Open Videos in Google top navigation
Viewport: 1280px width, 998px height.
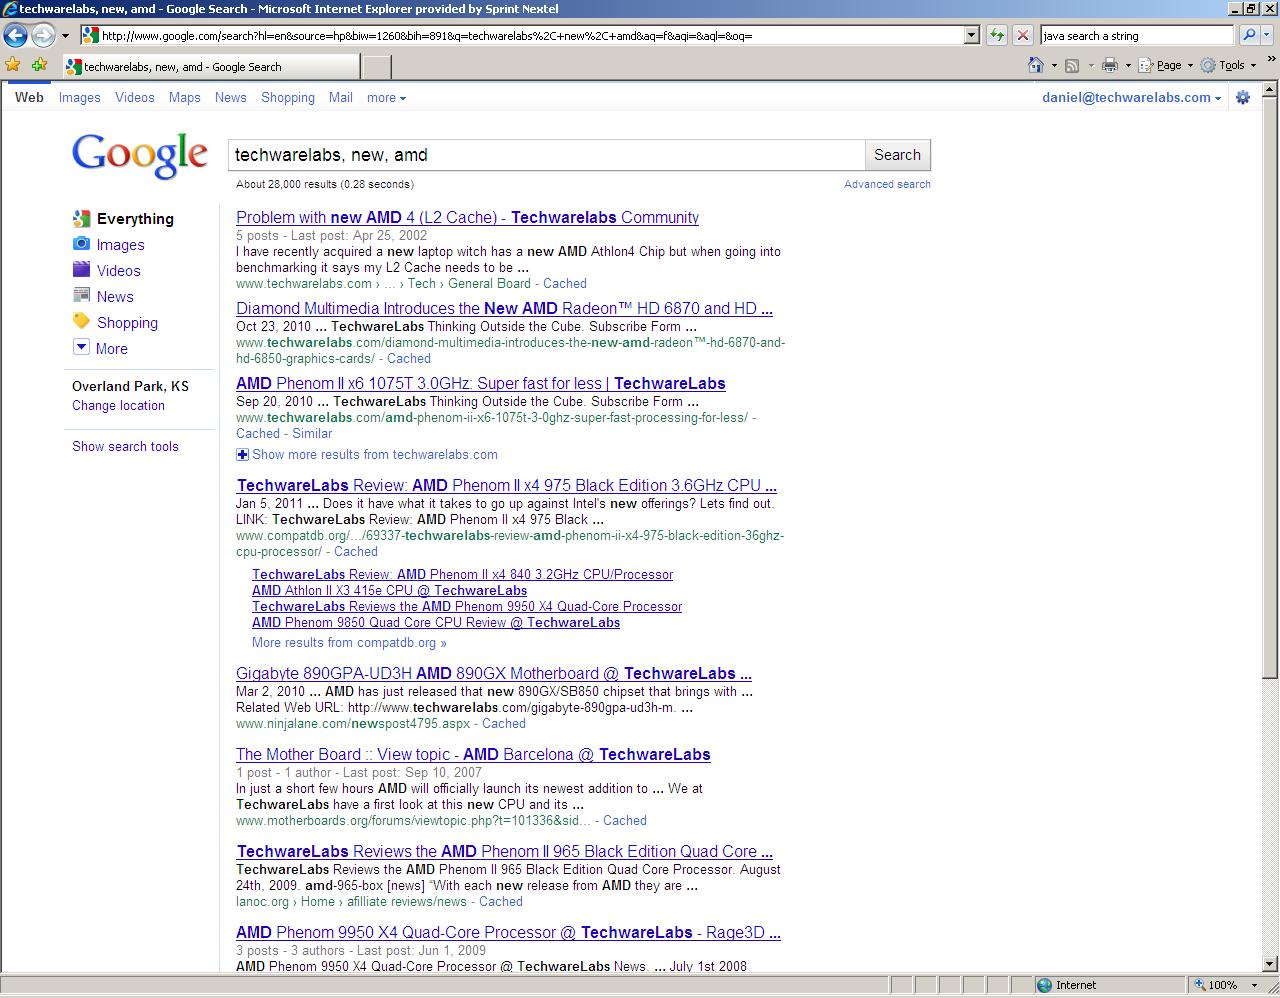[134, 97]
